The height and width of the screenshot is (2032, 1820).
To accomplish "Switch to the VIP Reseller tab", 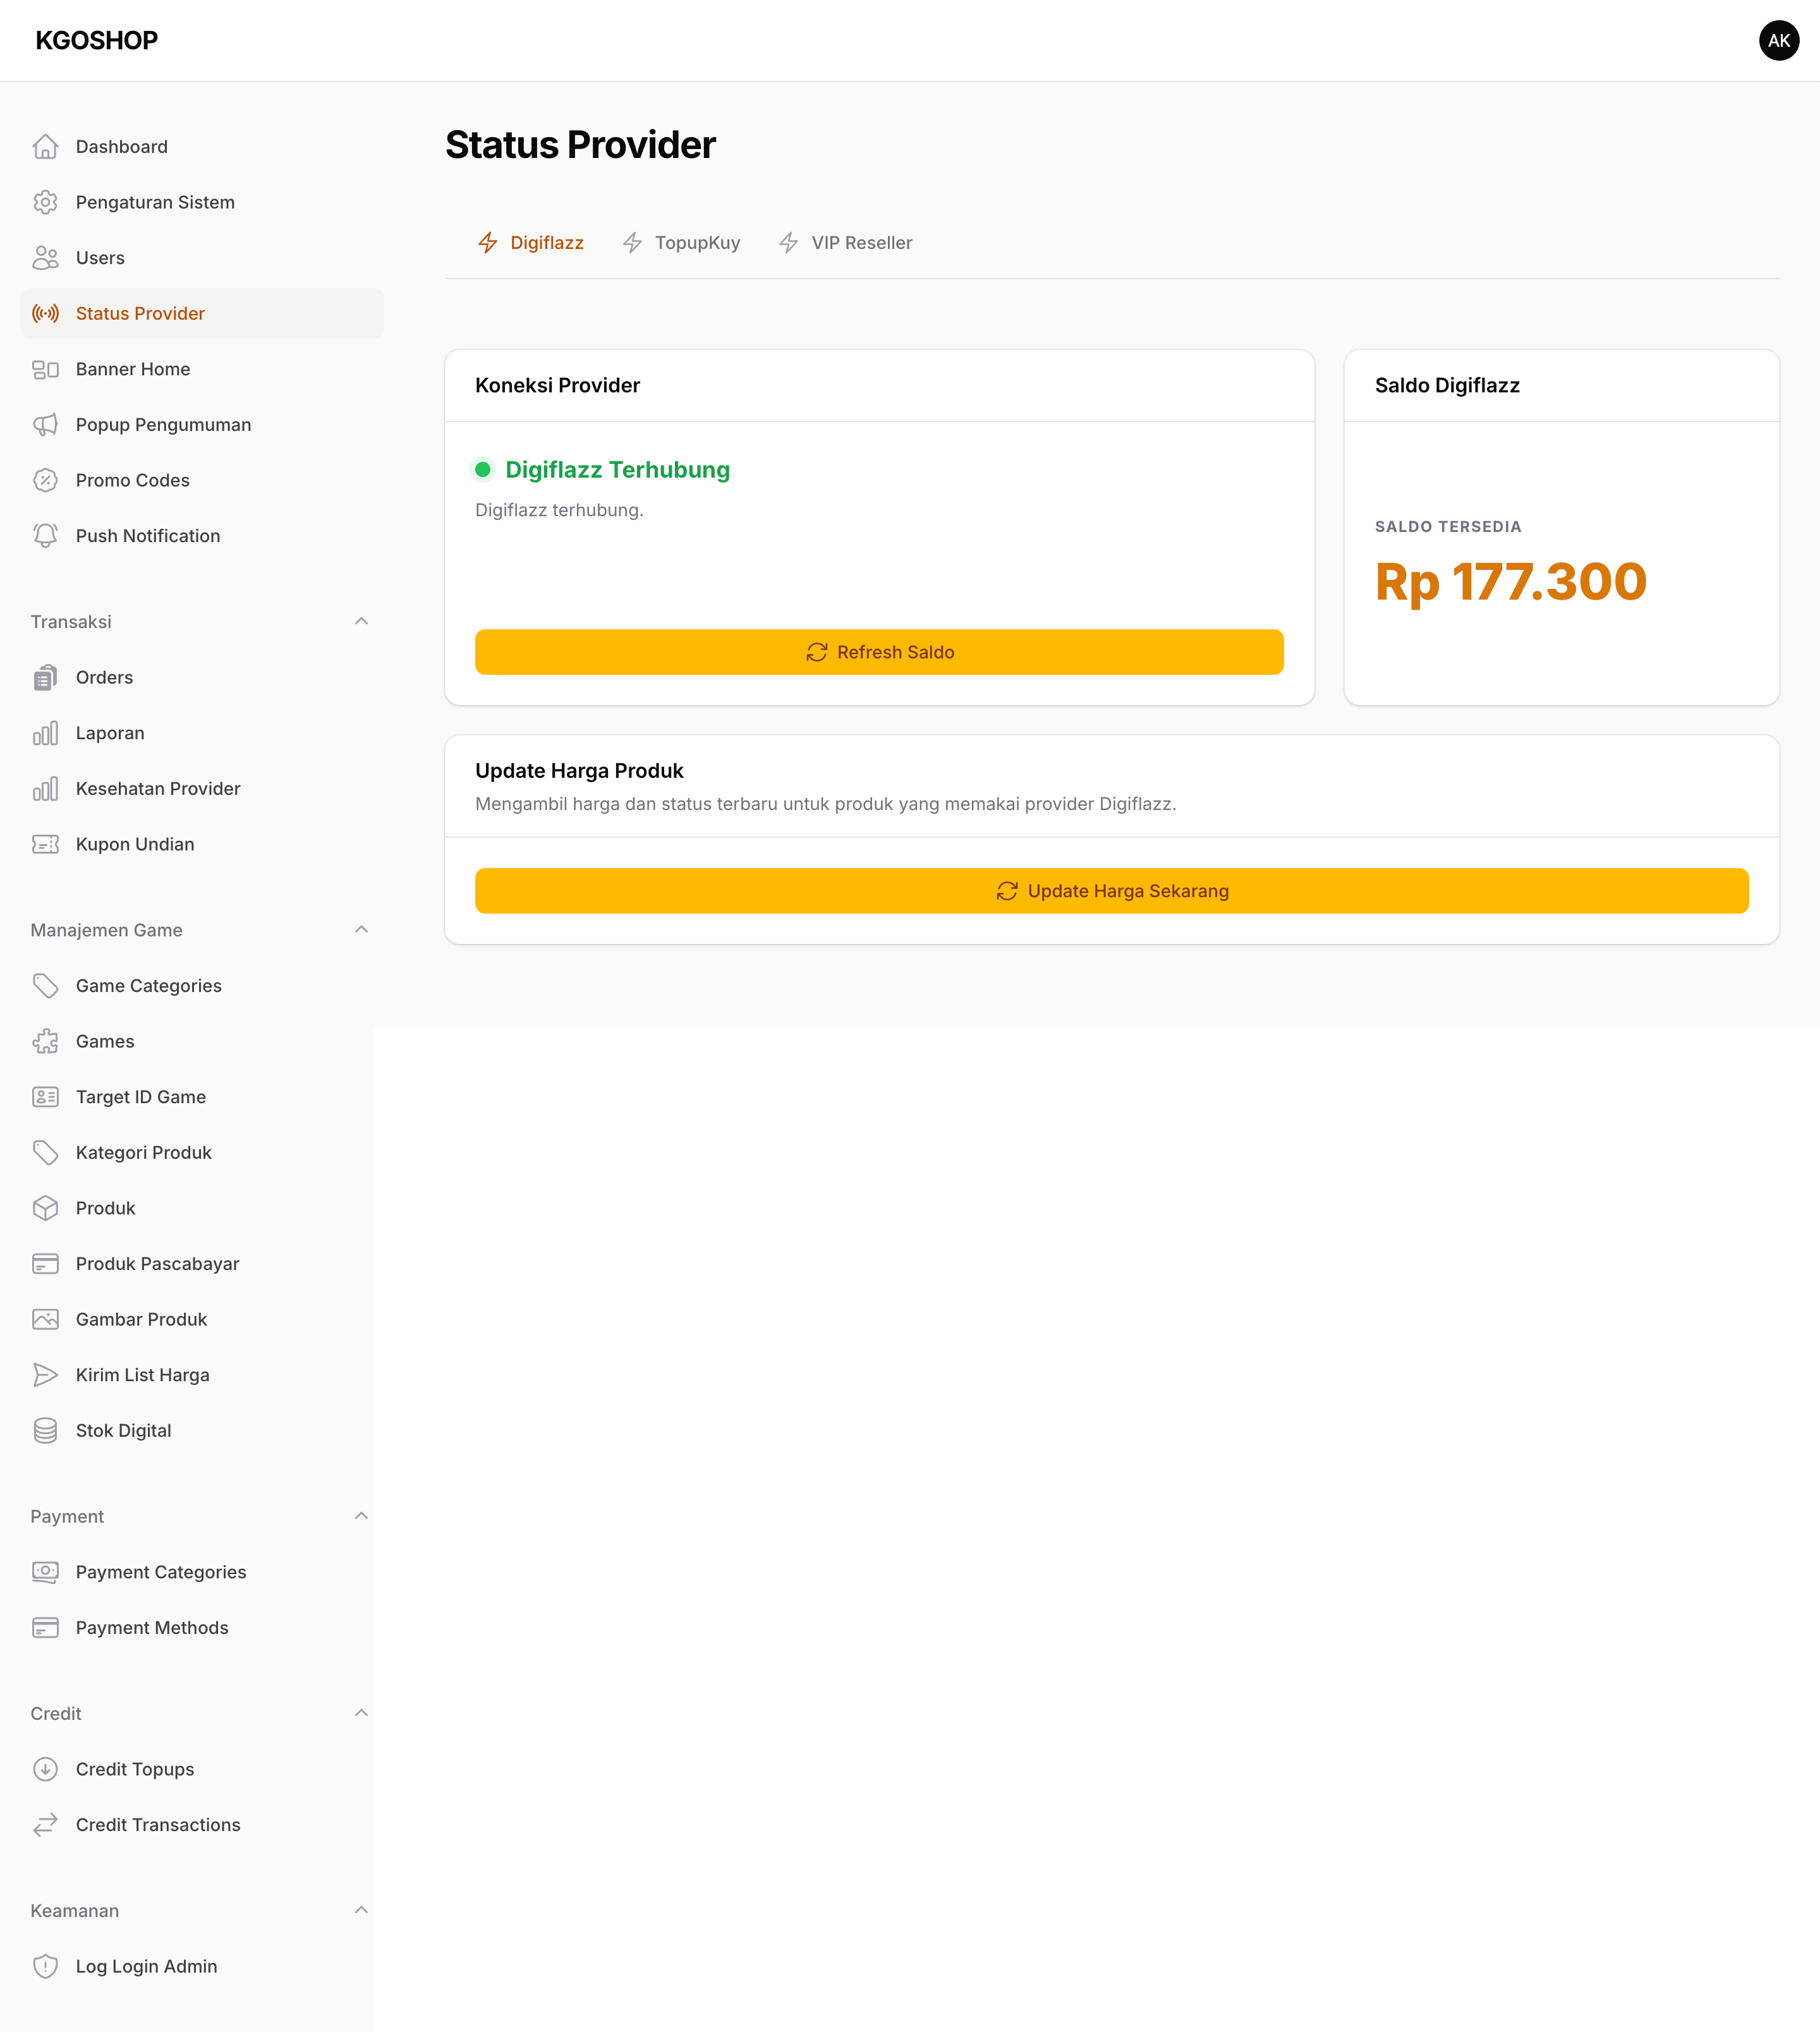I will pos(845,243).
